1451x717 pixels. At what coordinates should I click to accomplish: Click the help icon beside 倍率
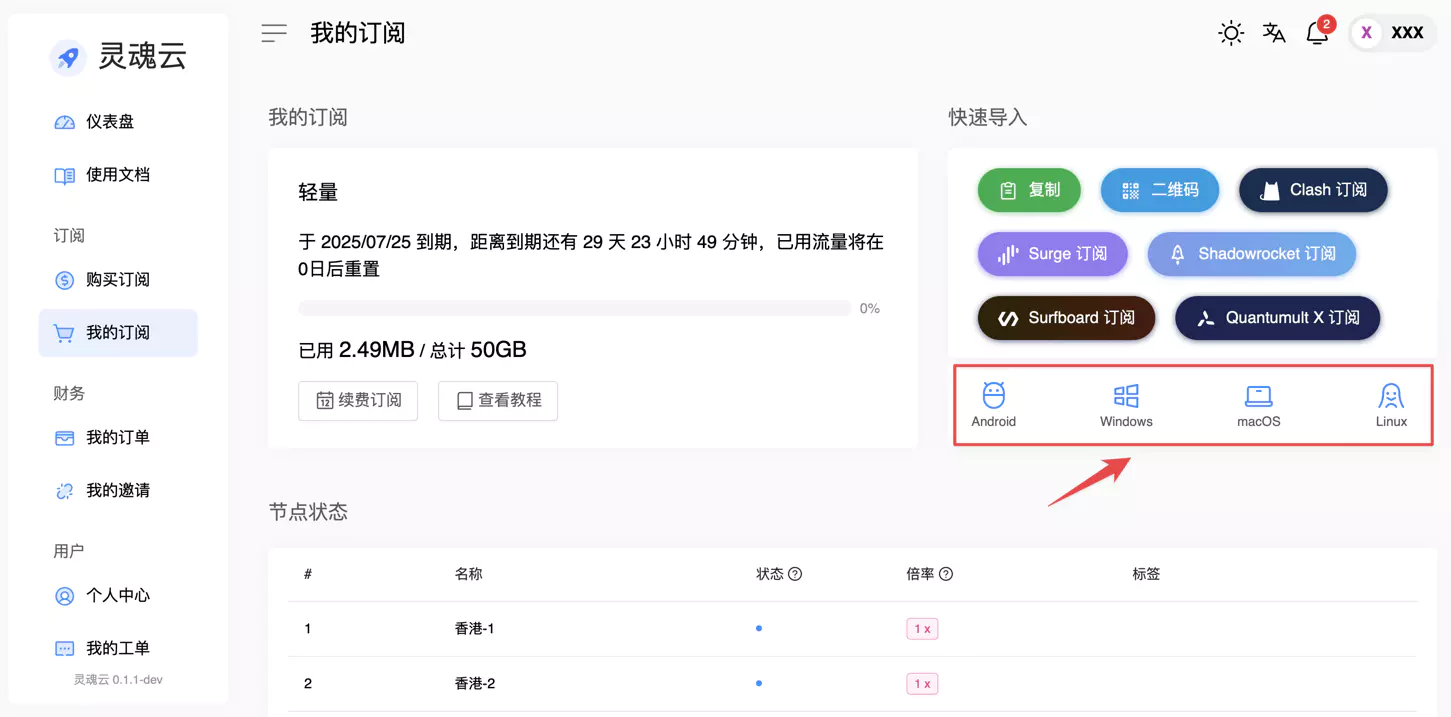pos(945,574)
